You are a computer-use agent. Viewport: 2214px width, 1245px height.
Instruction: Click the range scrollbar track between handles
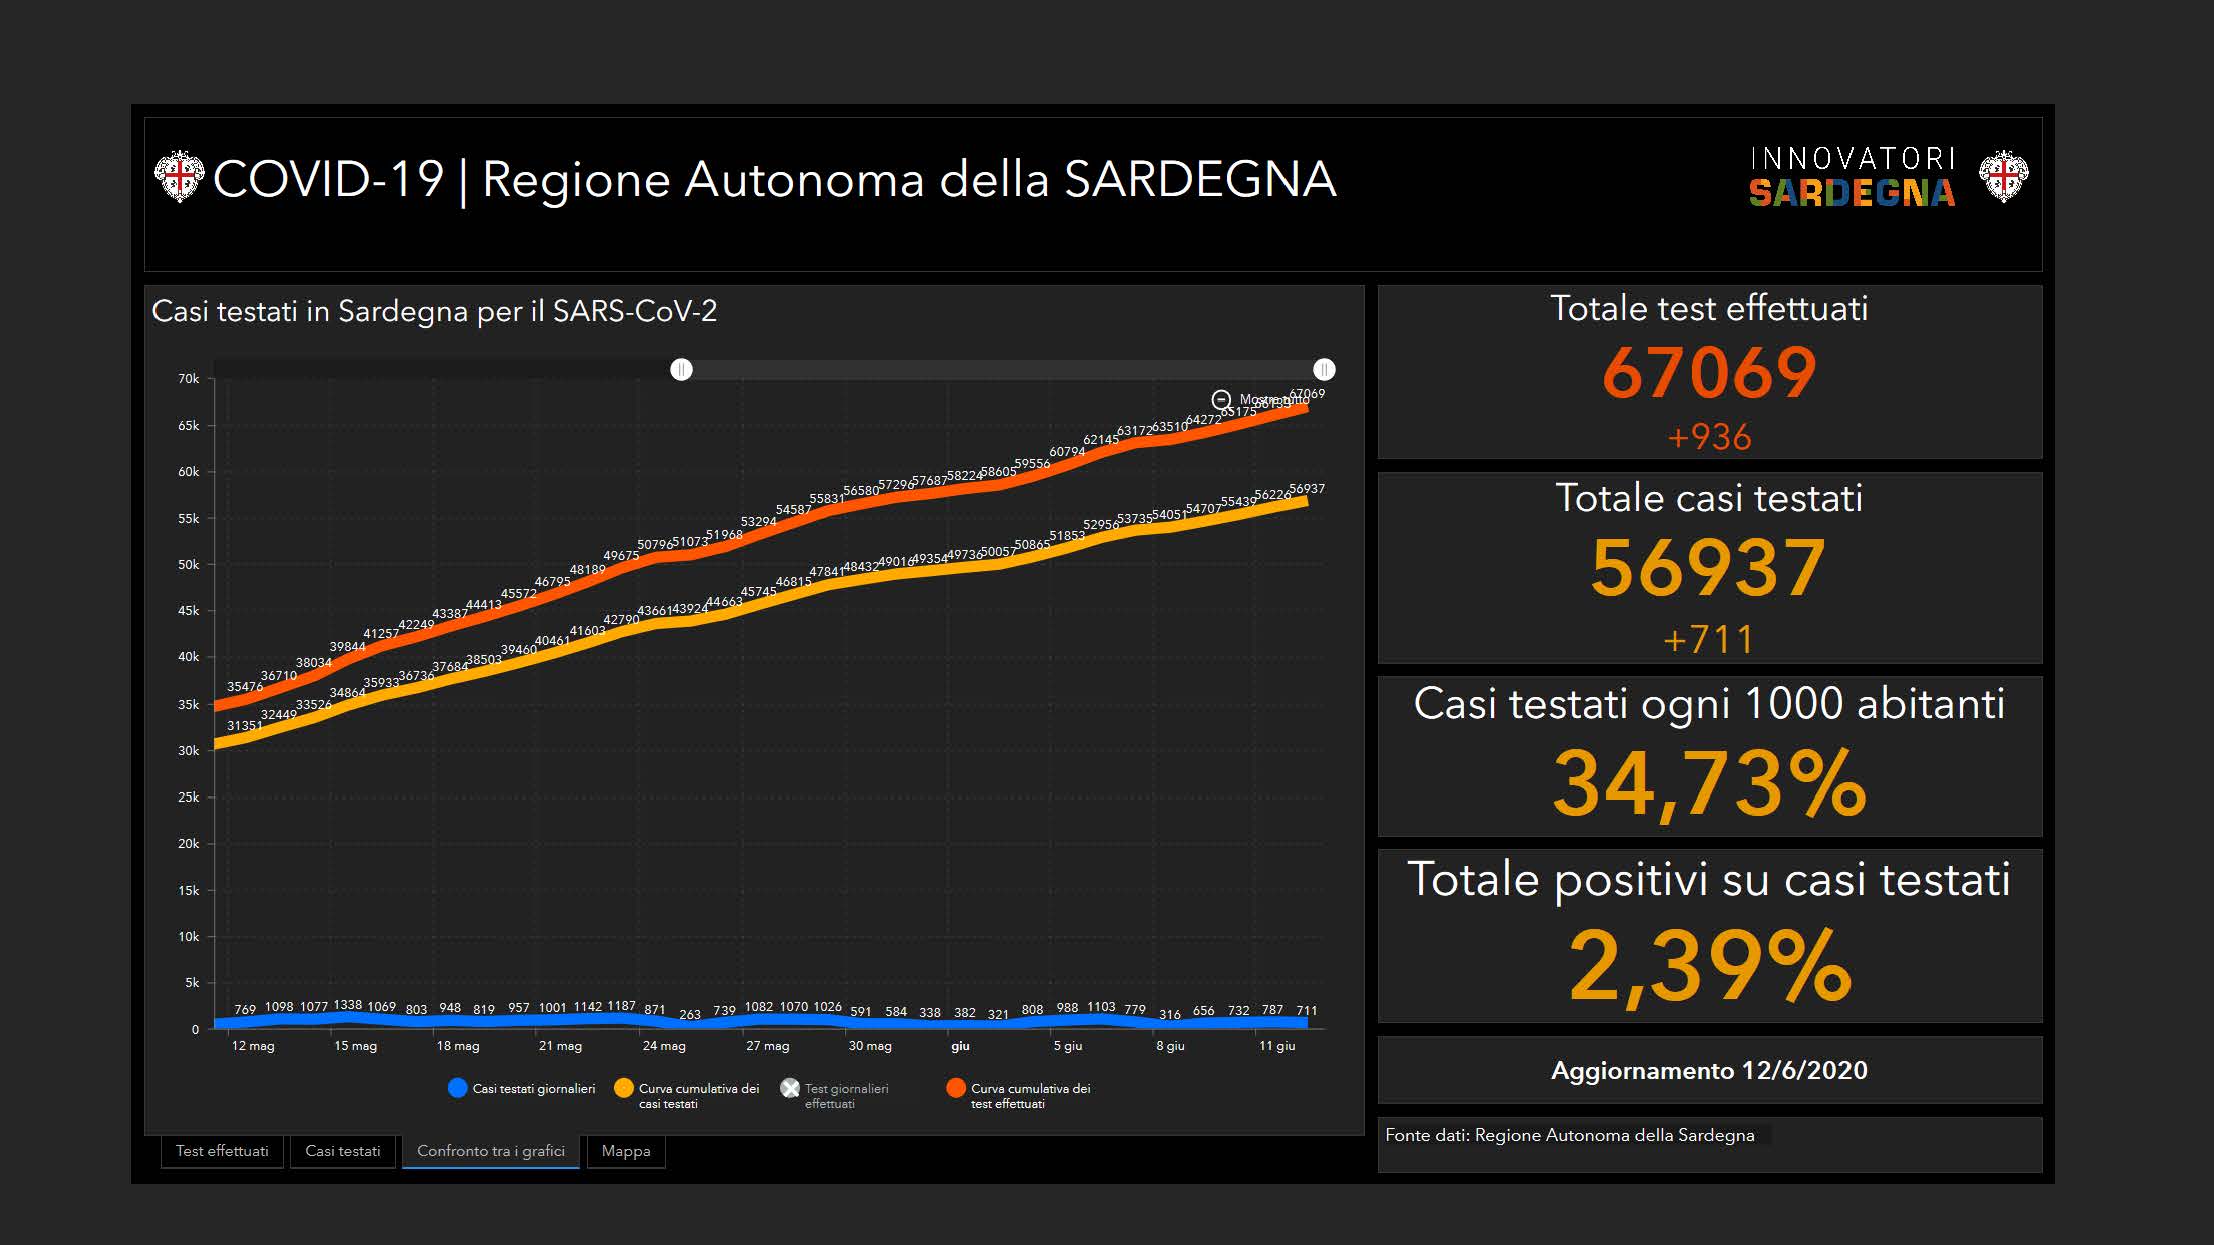pos(1000,370)
